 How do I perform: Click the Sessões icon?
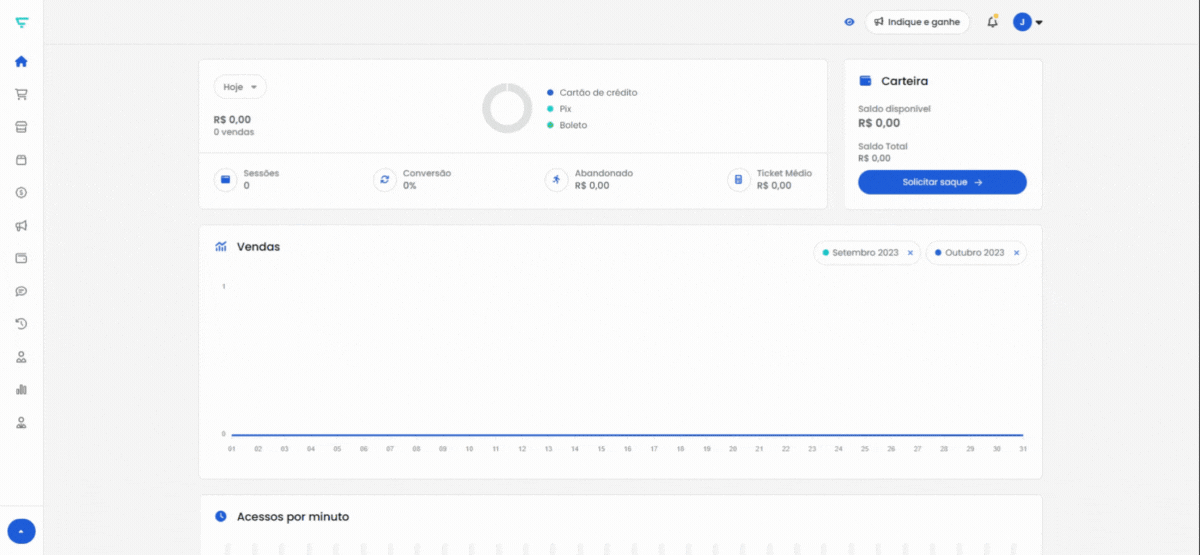pyautogui.click(x=226, y=180)
